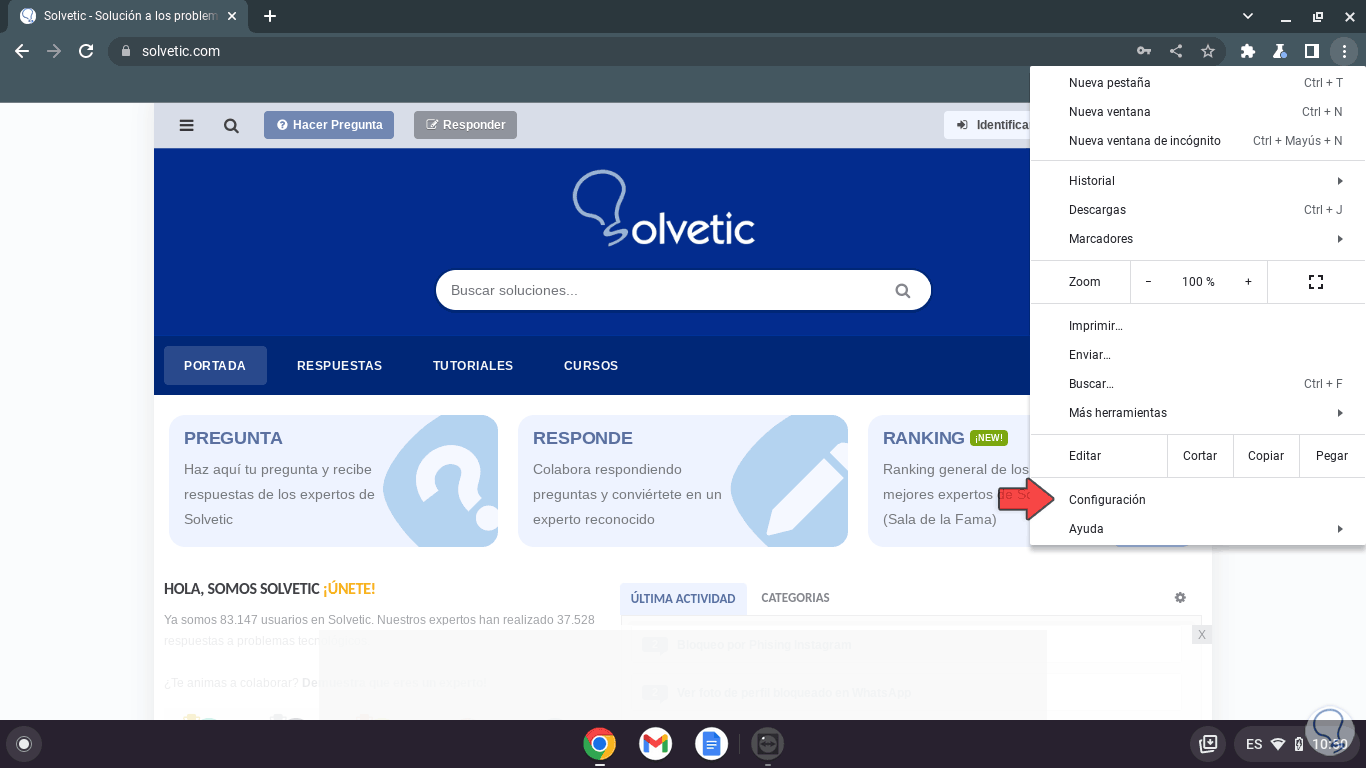Submit search with the search bar magnifier
1366x768 pixels.
[x=903, y=291]
